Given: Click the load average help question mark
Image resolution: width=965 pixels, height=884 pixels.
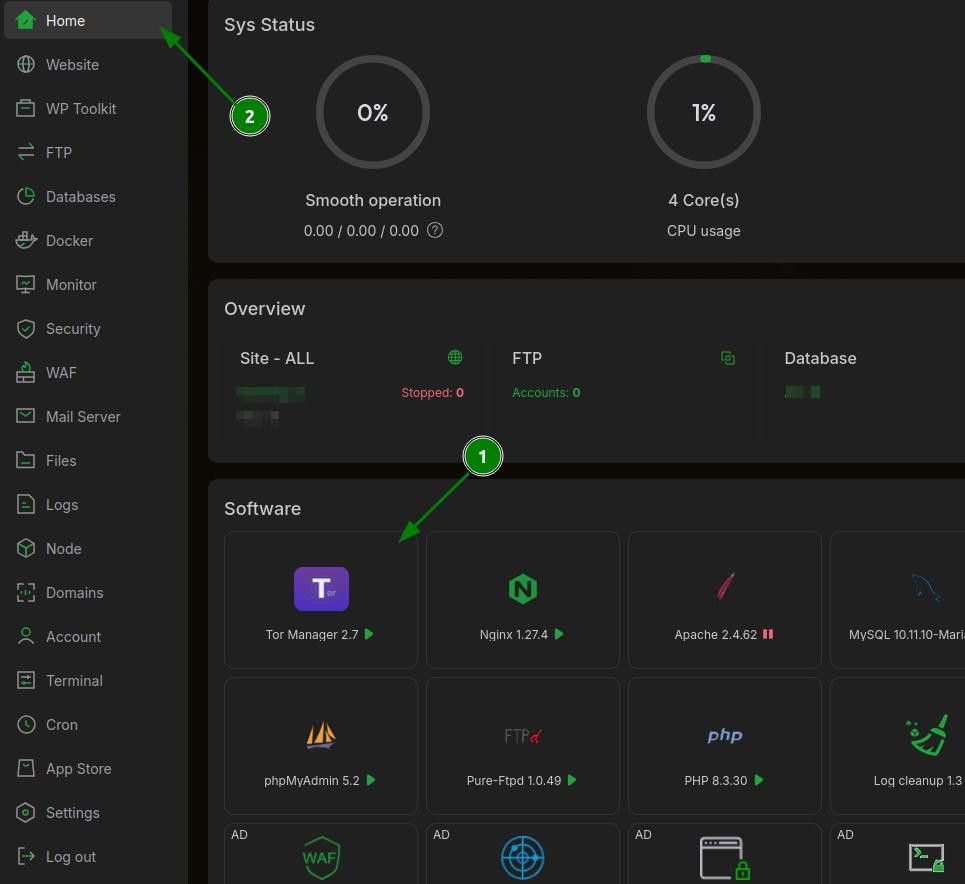Looking at the screenshot, I should coord(435,230).
